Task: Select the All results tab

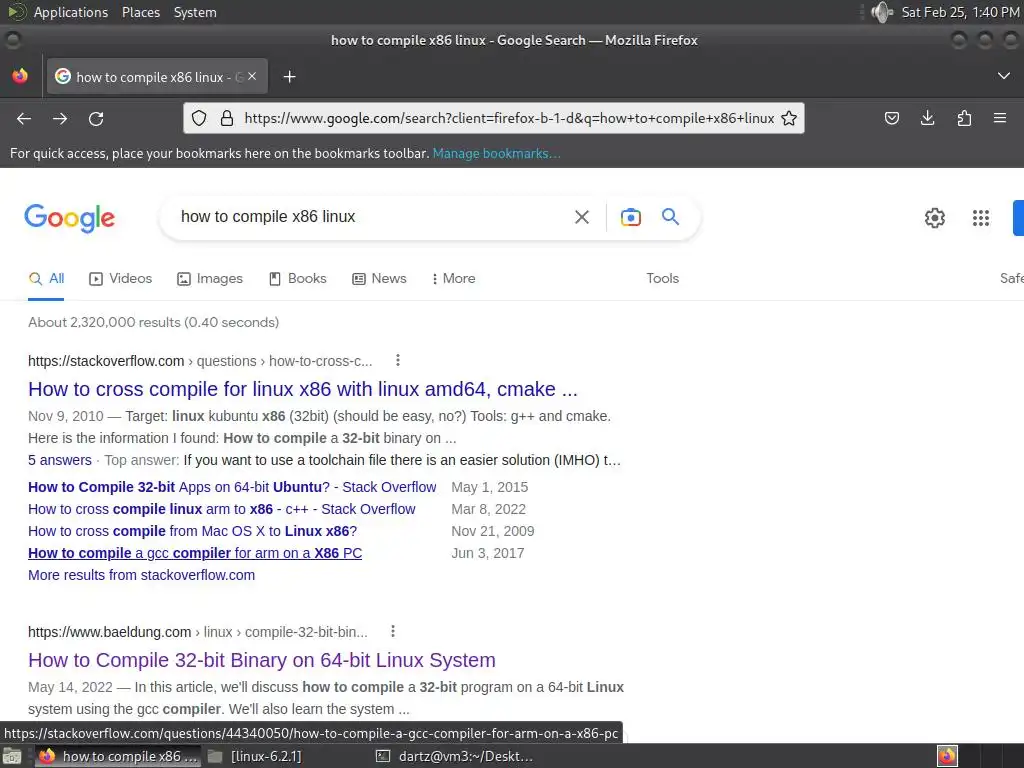Action: point(46,279)
